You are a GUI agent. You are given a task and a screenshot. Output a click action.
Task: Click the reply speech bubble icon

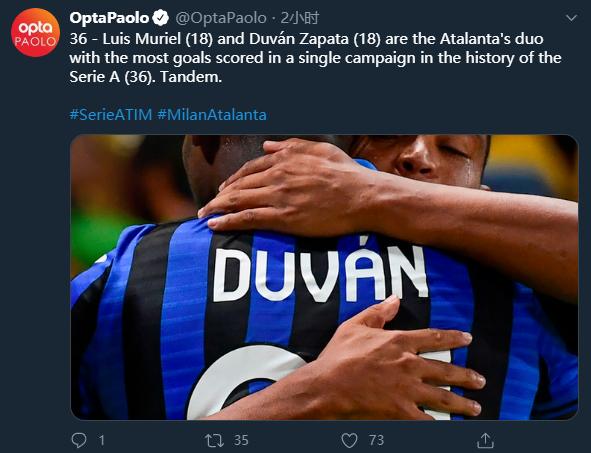79,440
